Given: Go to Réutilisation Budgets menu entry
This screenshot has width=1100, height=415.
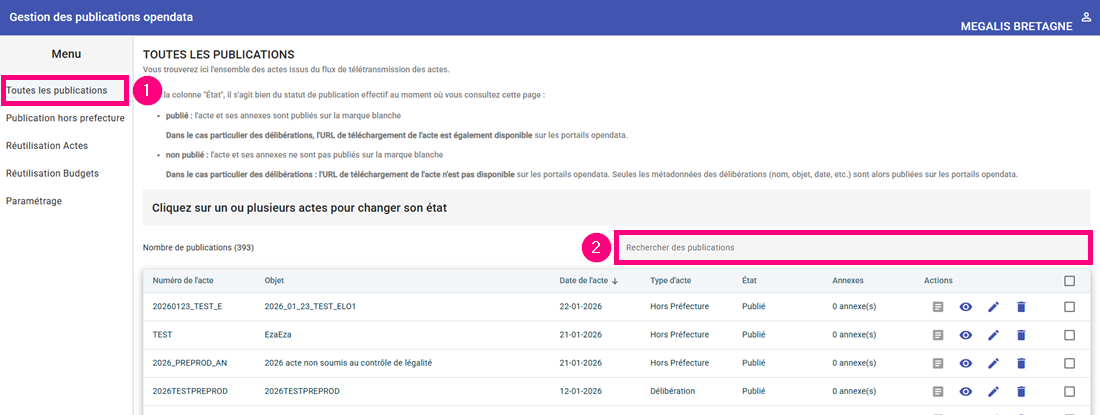Looking at the screenshot, I should click(52, 173).
